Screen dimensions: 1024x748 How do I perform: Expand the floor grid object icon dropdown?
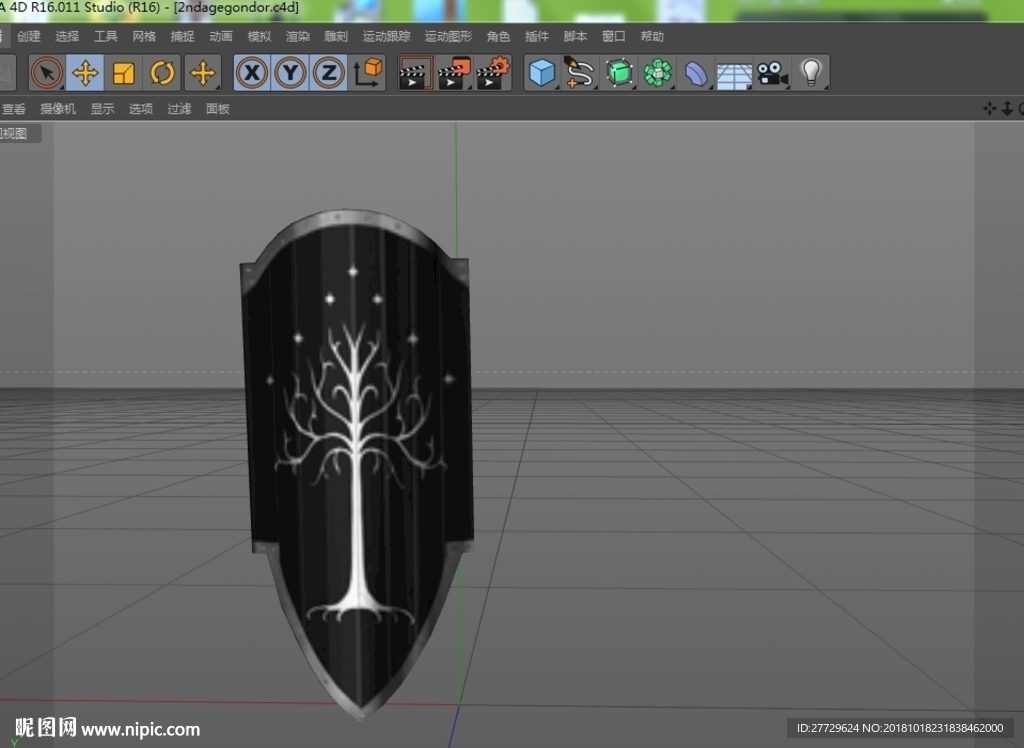(x=734, y=73)
